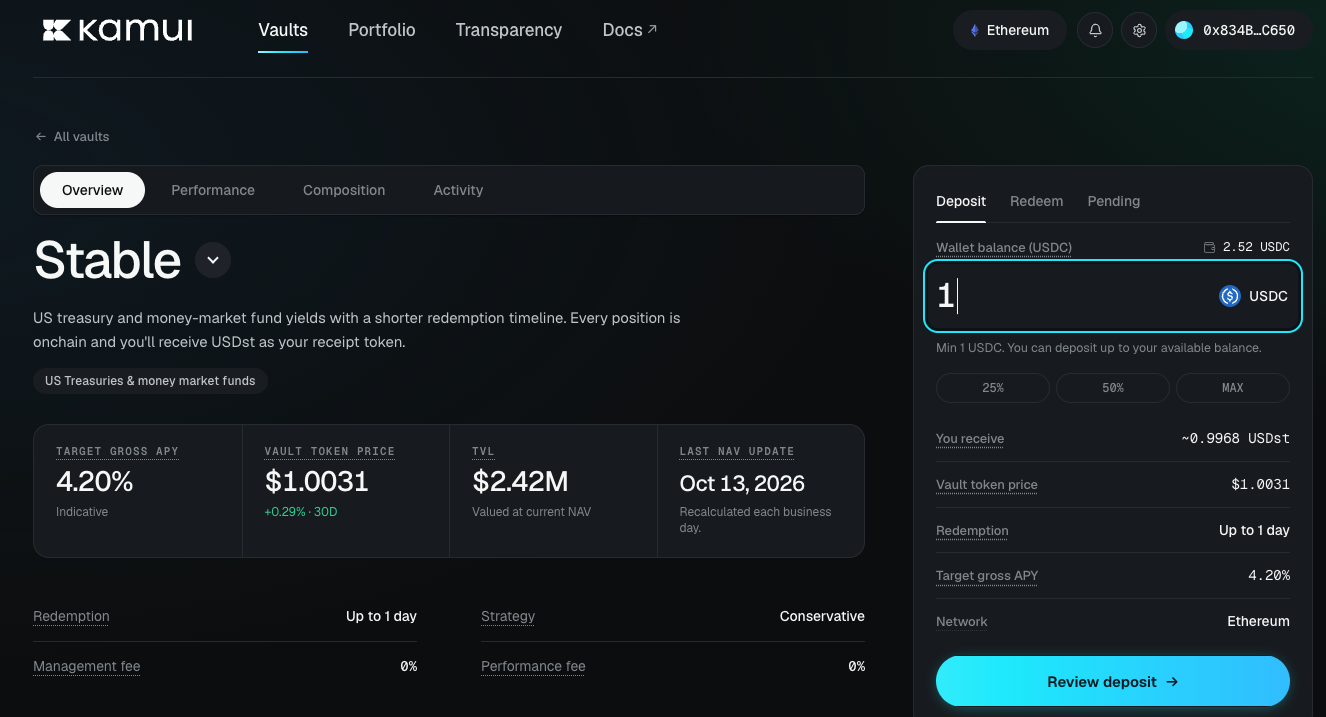Click the USDC coin icon
This screenshot has width=1326, height=717.
(1230, 296)
